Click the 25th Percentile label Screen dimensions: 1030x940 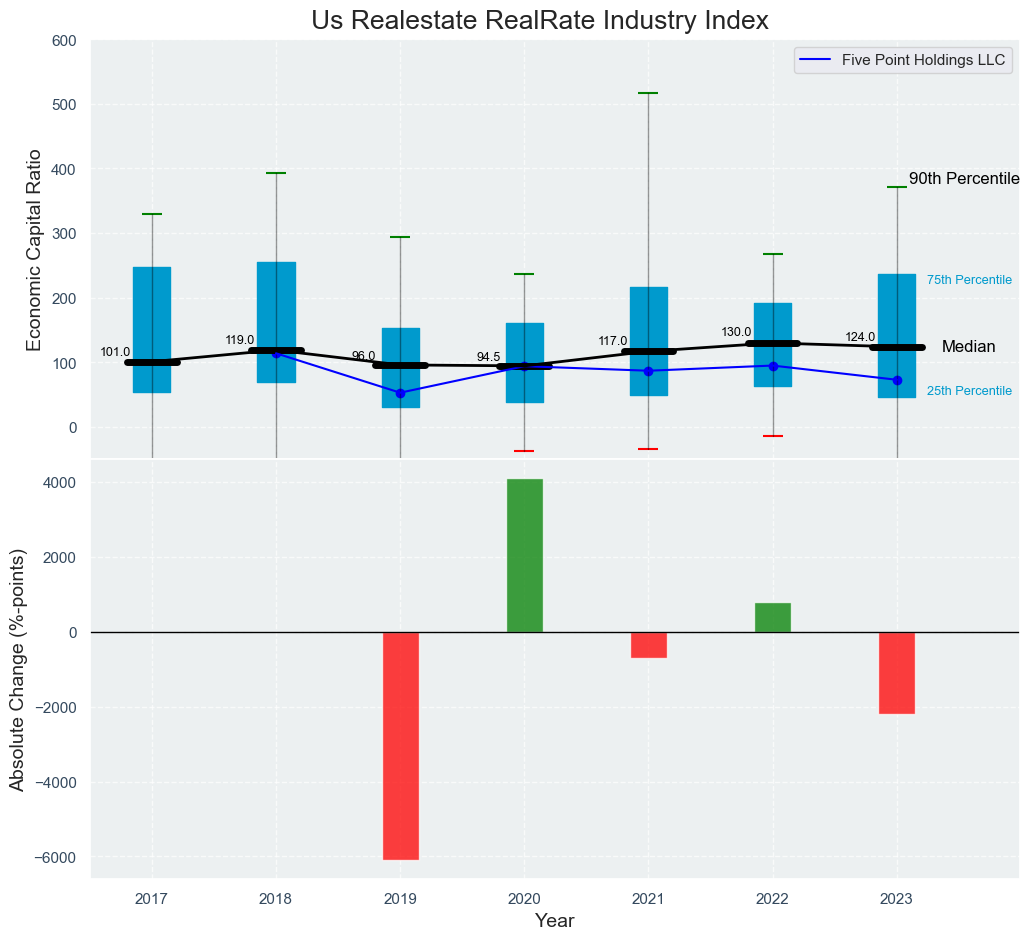[x=968, y=391]
